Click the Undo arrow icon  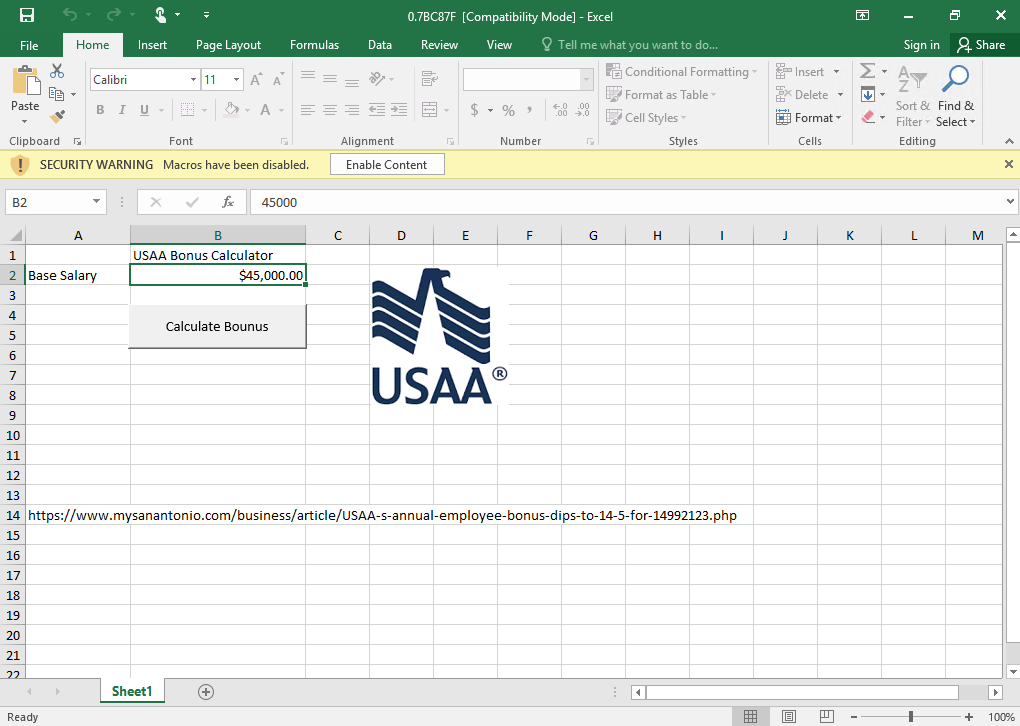pyautogui.click(x=70, y=15)
